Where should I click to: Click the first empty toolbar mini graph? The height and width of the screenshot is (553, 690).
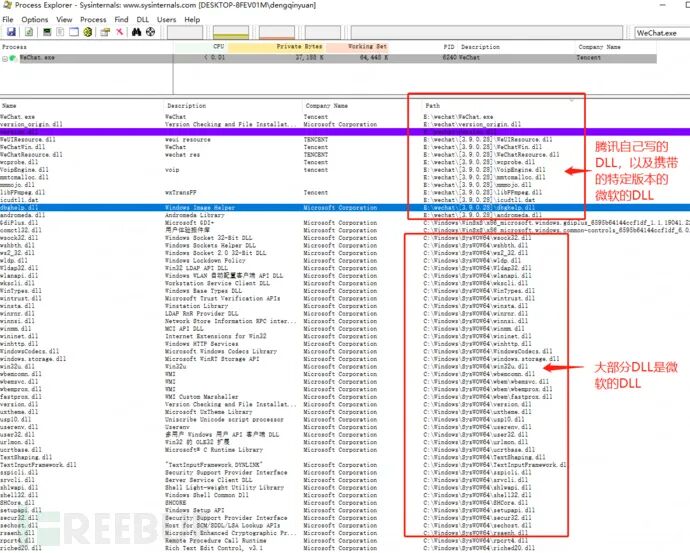coord(185,32)
